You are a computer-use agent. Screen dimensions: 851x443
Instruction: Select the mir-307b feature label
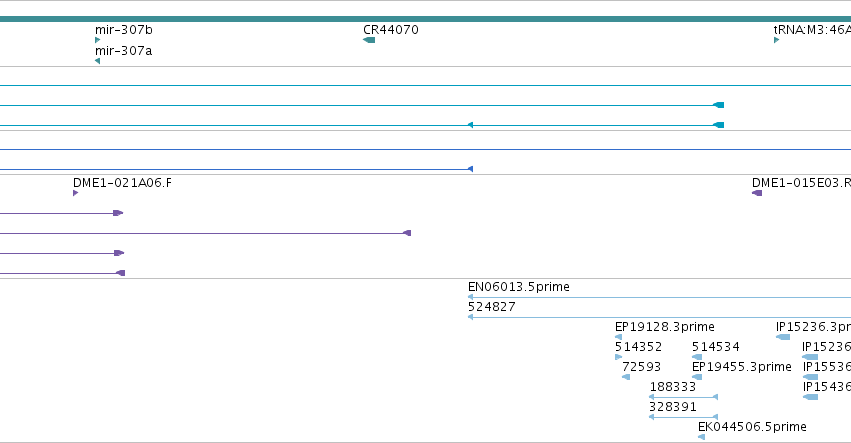(x=124, y=30)
